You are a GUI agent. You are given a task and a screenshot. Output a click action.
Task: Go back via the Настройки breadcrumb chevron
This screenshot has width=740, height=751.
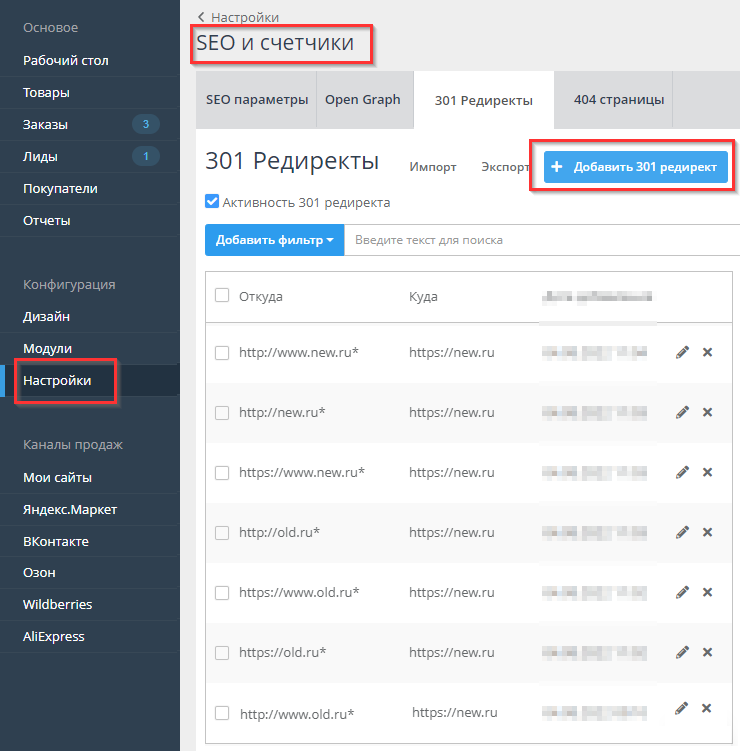pos(202,17)
